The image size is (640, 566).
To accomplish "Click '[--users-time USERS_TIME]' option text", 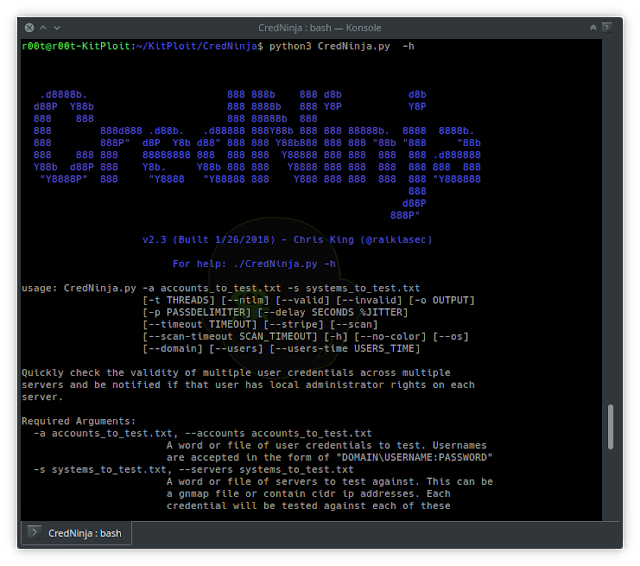I will tap(345, 348).
